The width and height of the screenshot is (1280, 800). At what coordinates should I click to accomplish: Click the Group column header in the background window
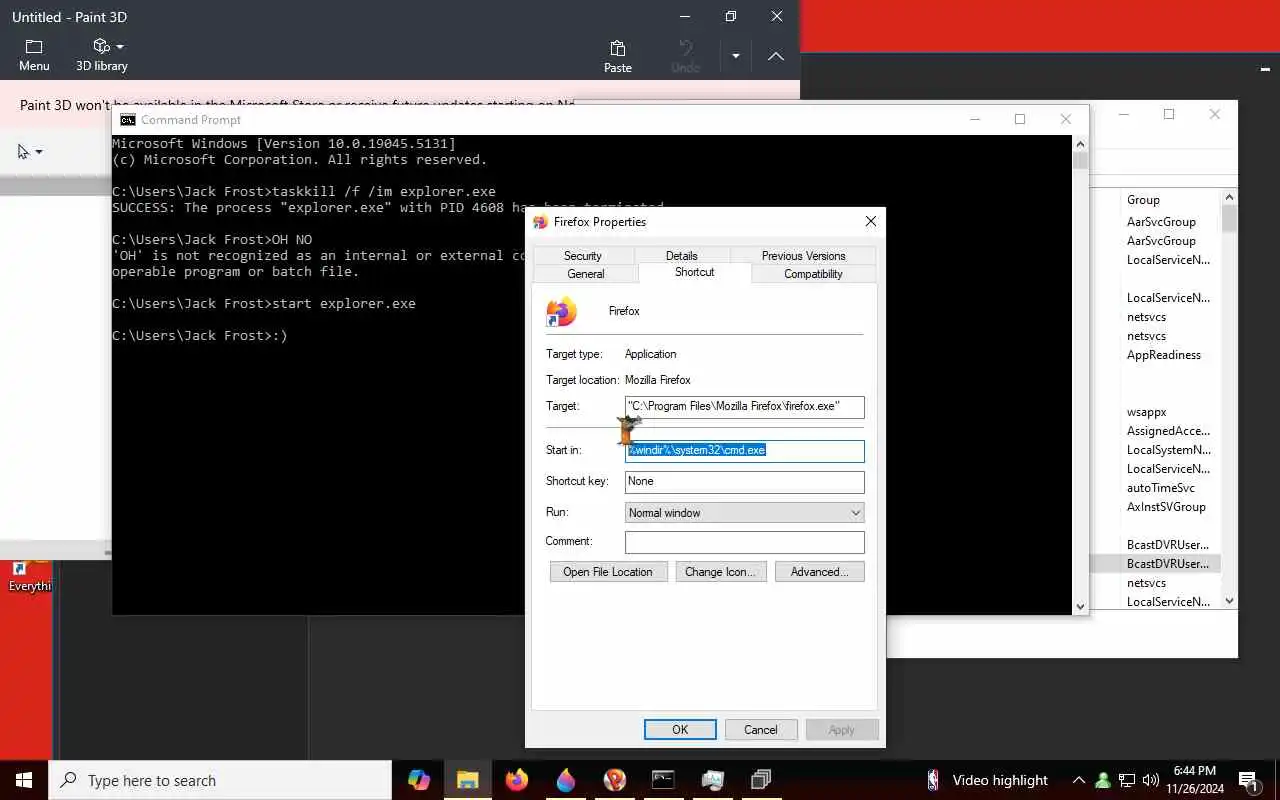(x=1143, y=200)
